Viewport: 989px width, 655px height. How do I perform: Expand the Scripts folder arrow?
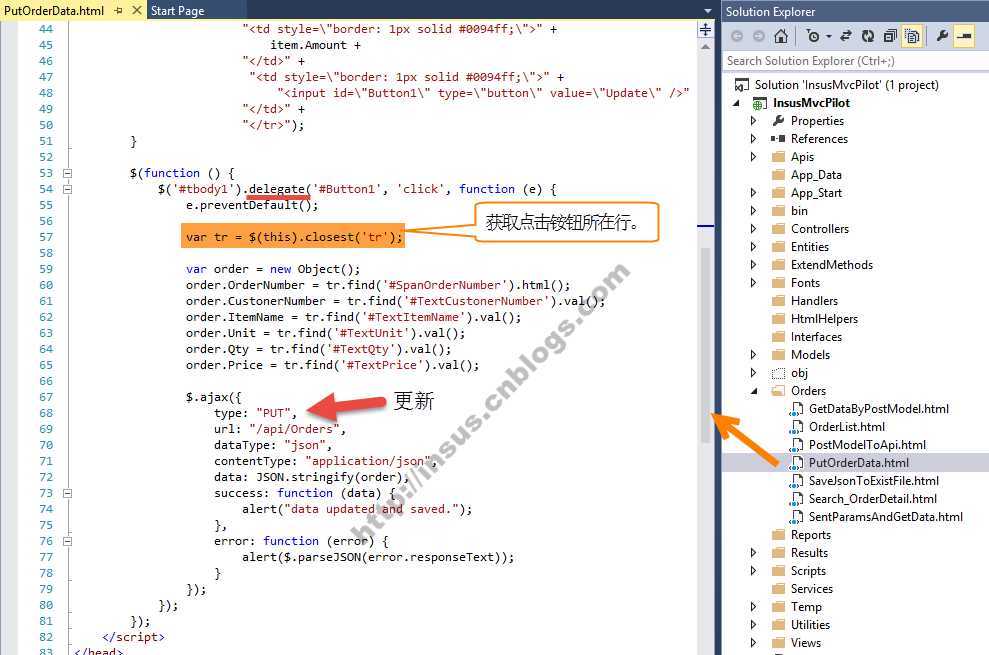tap(753, 570)
